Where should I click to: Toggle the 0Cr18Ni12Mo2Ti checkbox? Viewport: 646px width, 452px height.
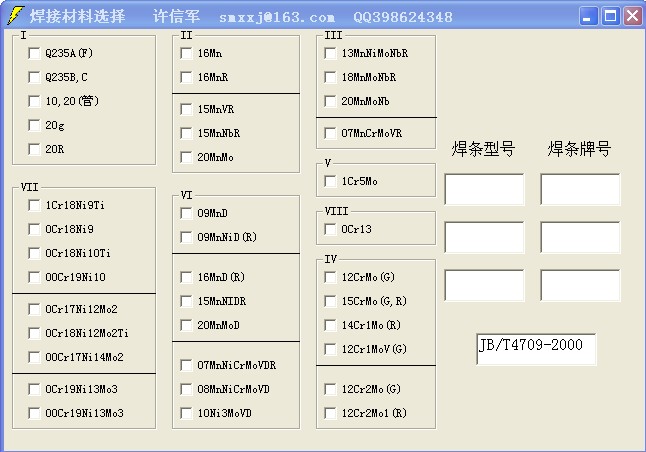click(34, 333)
